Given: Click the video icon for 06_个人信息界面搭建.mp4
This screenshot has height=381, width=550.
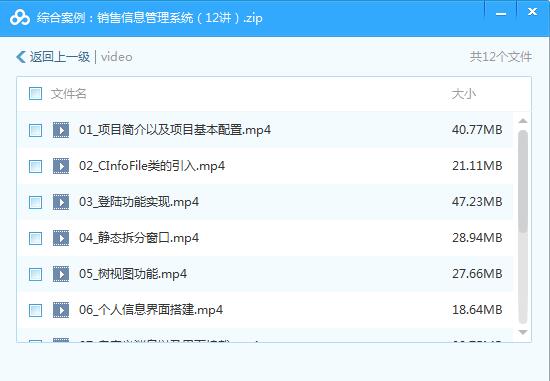Looking at the screenshot, I should pyautogui.click(x=61, y=310).
